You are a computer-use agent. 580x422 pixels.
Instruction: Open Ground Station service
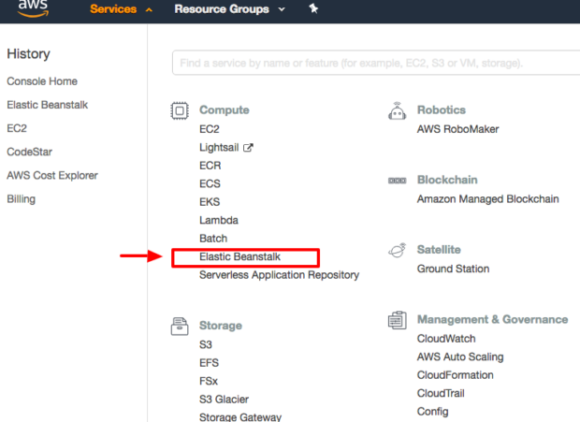pyautogui.click(x=453, y=269)
